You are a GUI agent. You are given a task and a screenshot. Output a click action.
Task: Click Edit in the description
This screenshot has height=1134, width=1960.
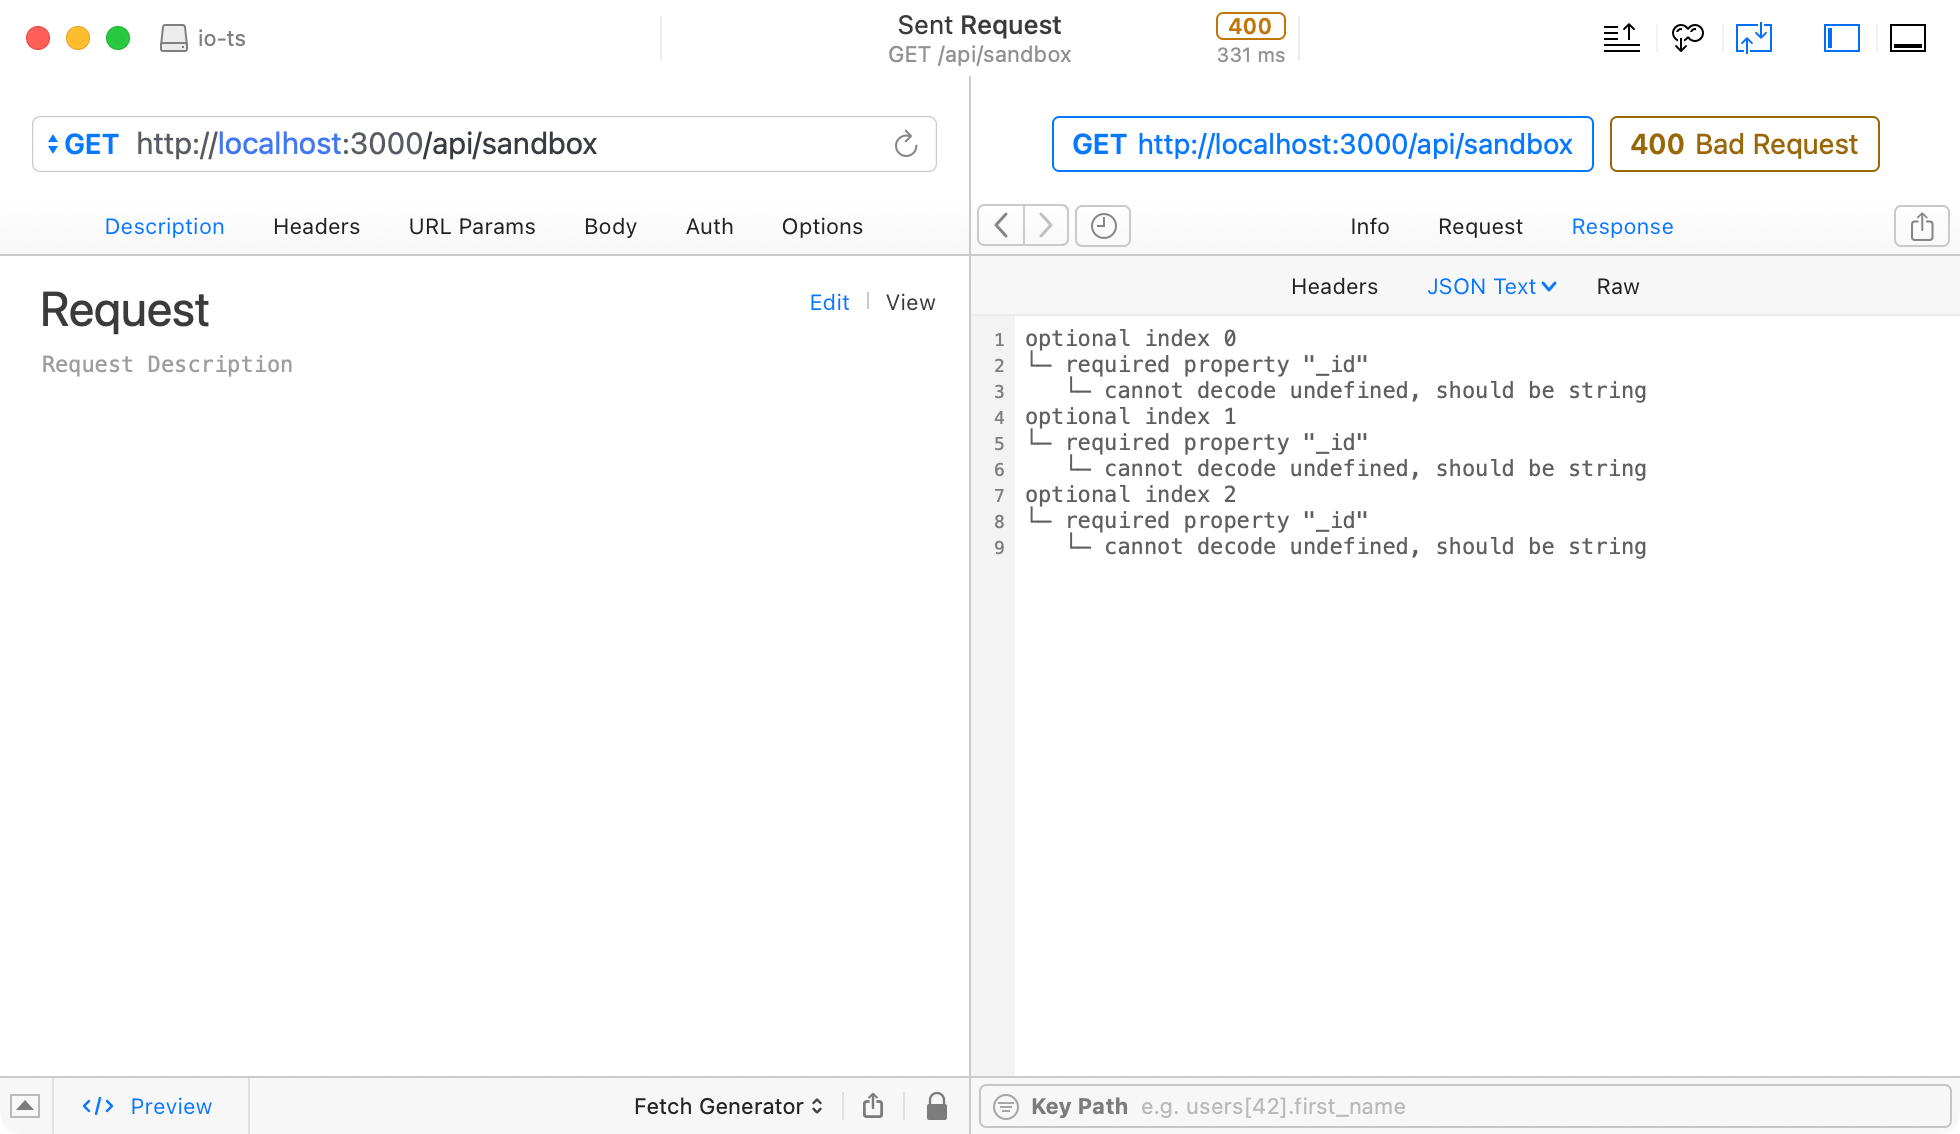[x=829, y=302]
